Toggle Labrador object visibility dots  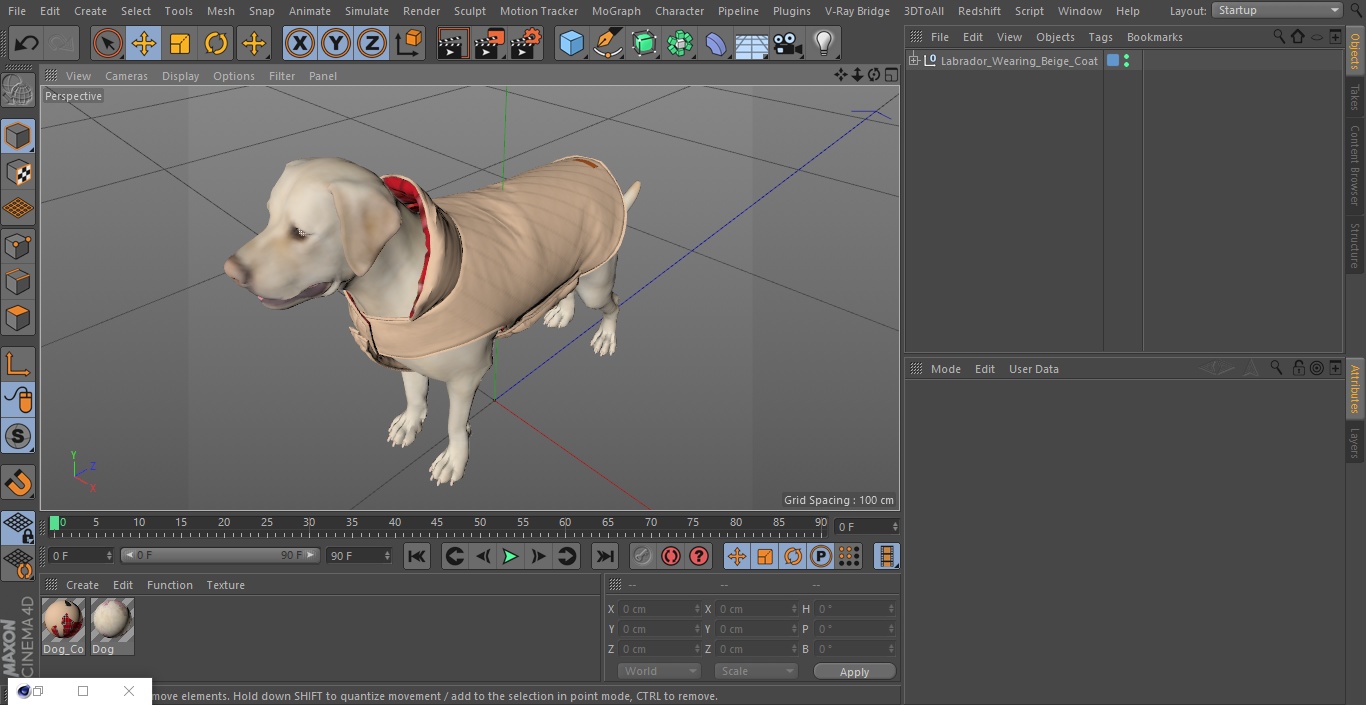pyautogui.click(x=1127, y=61)
